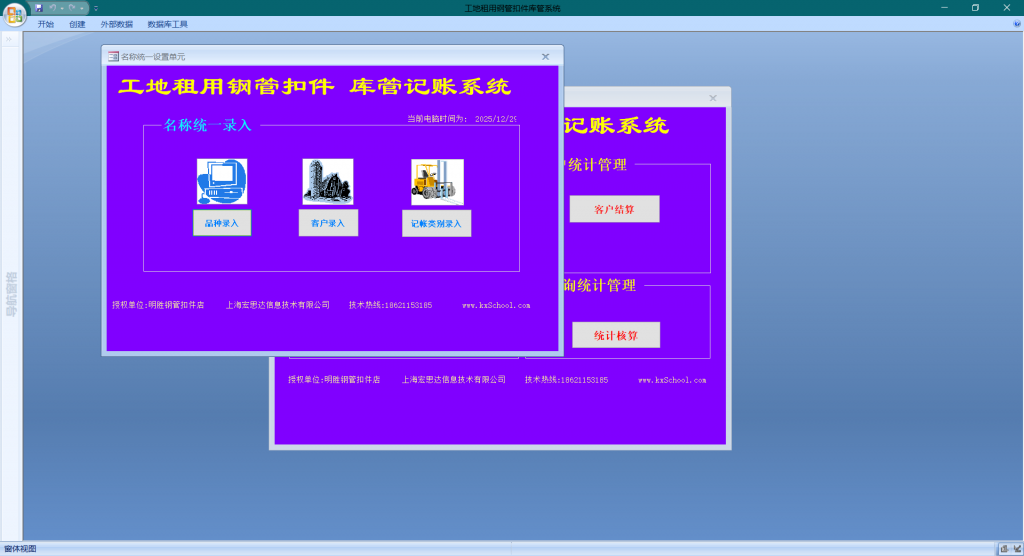Click the Save icon in quick access toolbar
Screen dimensions: 1024x556
tap(40, 8)
